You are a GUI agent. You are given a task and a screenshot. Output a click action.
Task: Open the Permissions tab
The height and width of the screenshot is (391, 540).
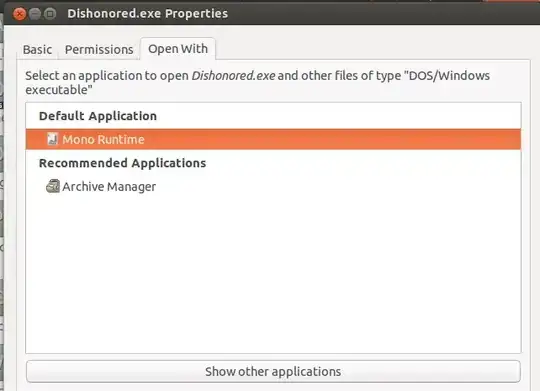pyautogui.click(x=99, y=50)
